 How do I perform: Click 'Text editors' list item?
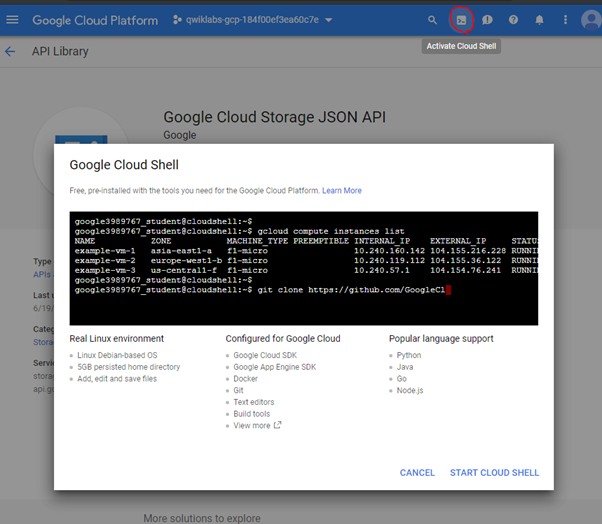[254, 402]
